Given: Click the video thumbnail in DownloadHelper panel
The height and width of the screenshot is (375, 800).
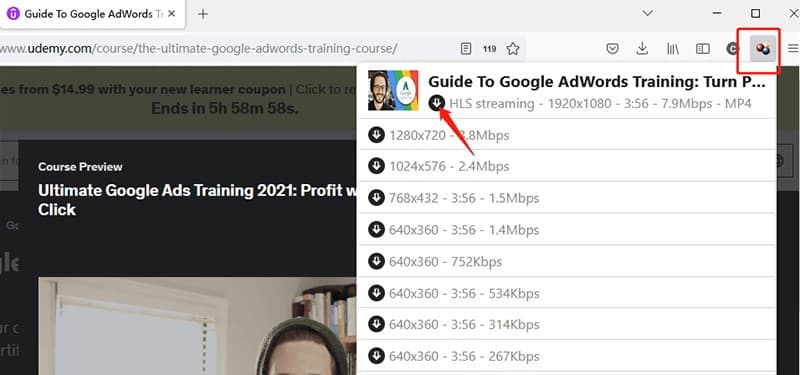Looking at the screenshot, I should pyautogui.click(x=393, y=90).
